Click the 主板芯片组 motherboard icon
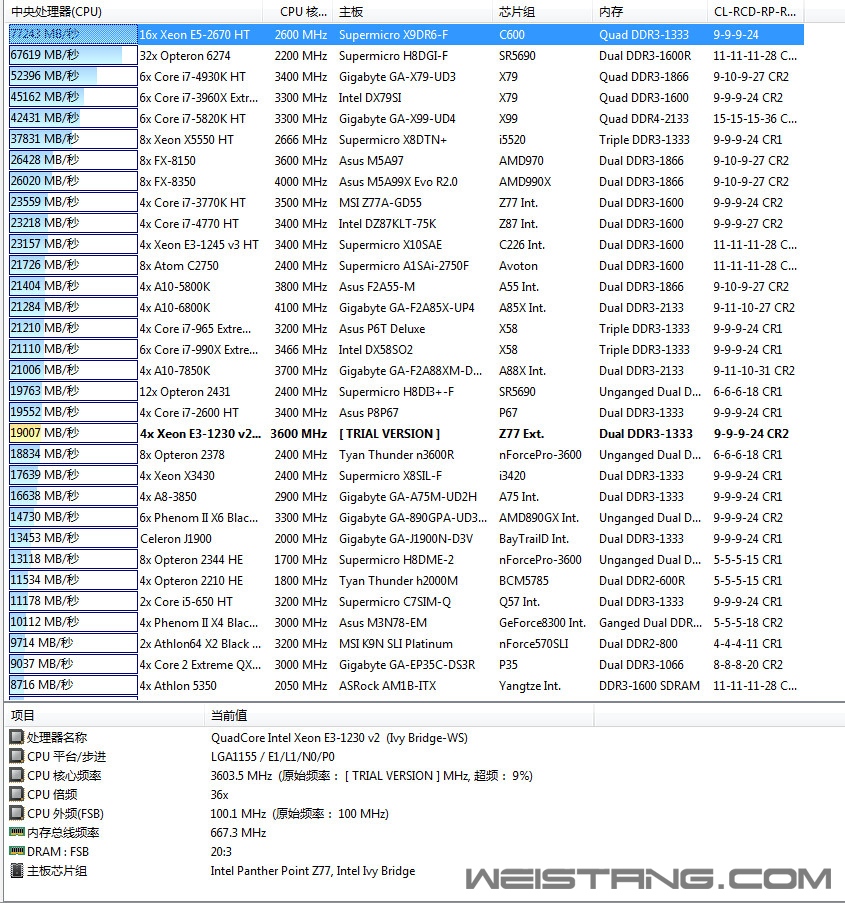Image resolution: width=845 pixels, height=903 pixels. coord(16,870)
